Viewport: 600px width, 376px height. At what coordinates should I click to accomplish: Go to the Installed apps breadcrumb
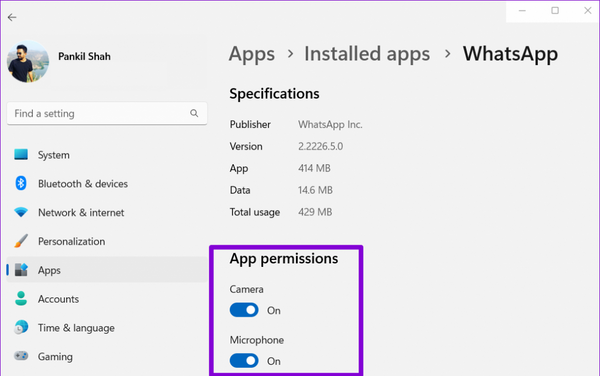(x=367, y=54)
